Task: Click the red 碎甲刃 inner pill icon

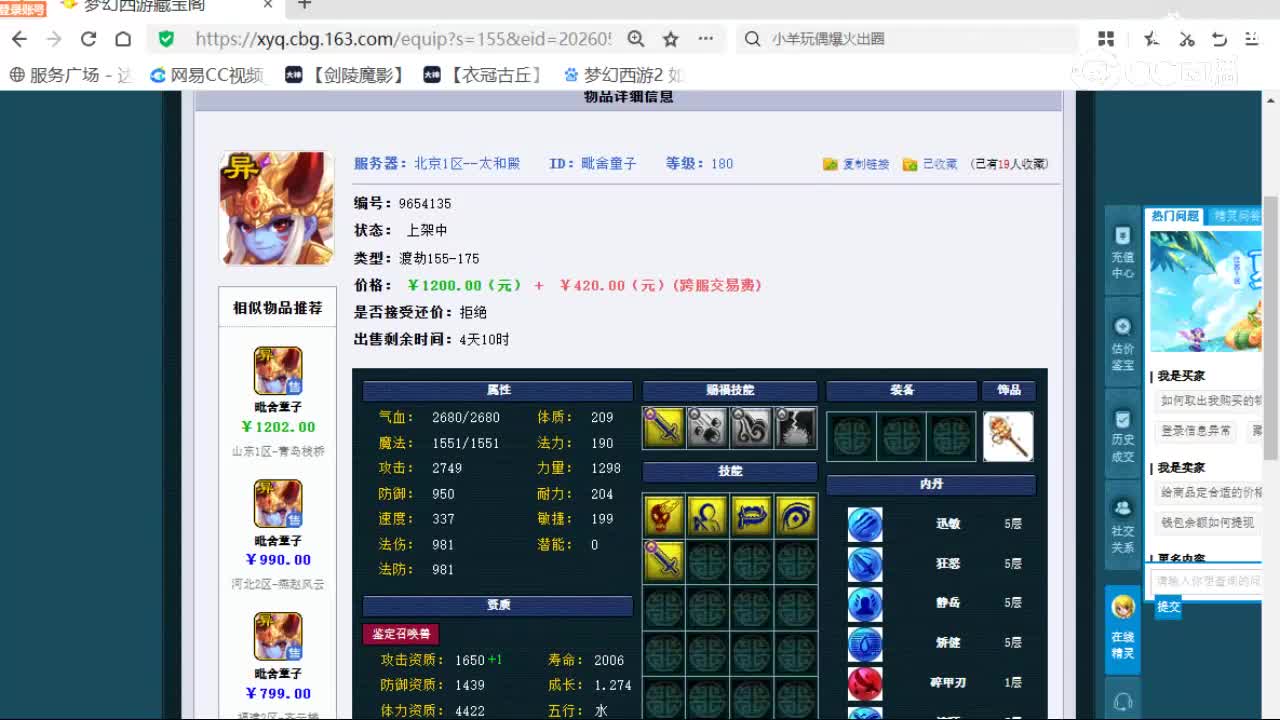Action: [x=865, y=683]
